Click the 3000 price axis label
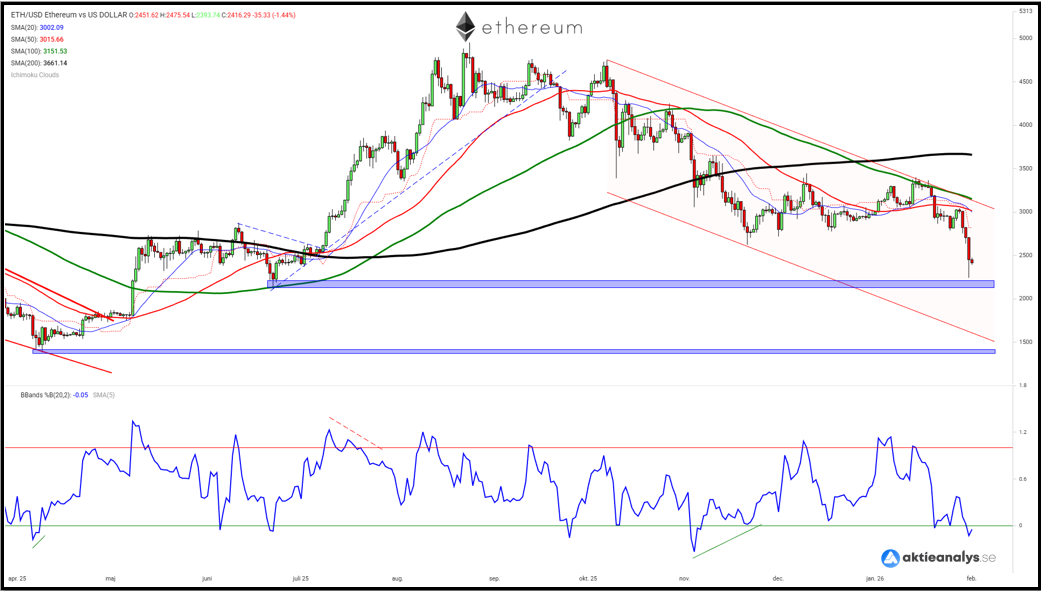This screenshot has height=591, width=1041. (x=1025, y=212)
